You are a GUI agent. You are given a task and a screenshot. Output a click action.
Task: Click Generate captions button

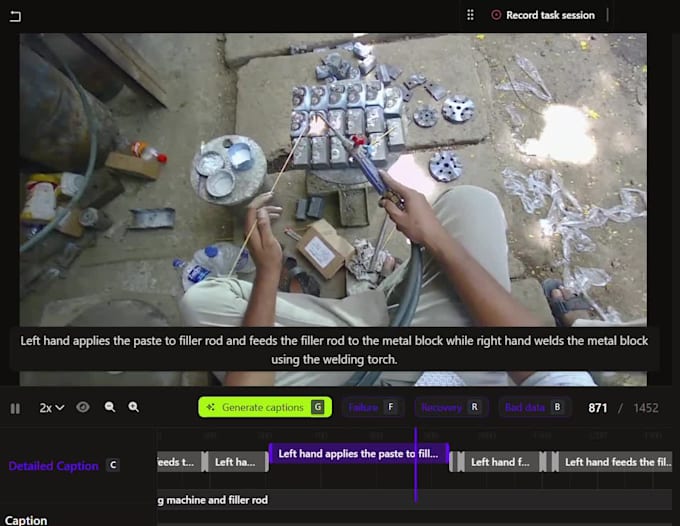pyautogui.click(x=265, y=407)
